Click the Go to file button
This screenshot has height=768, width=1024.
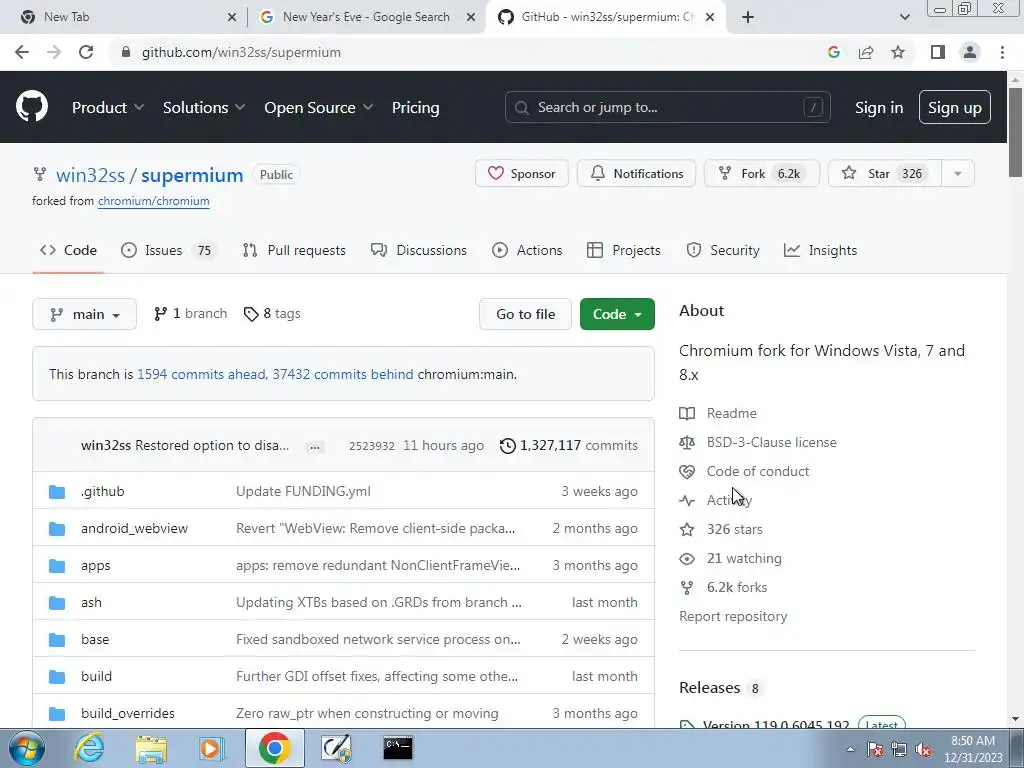click(x=526, y=314)
